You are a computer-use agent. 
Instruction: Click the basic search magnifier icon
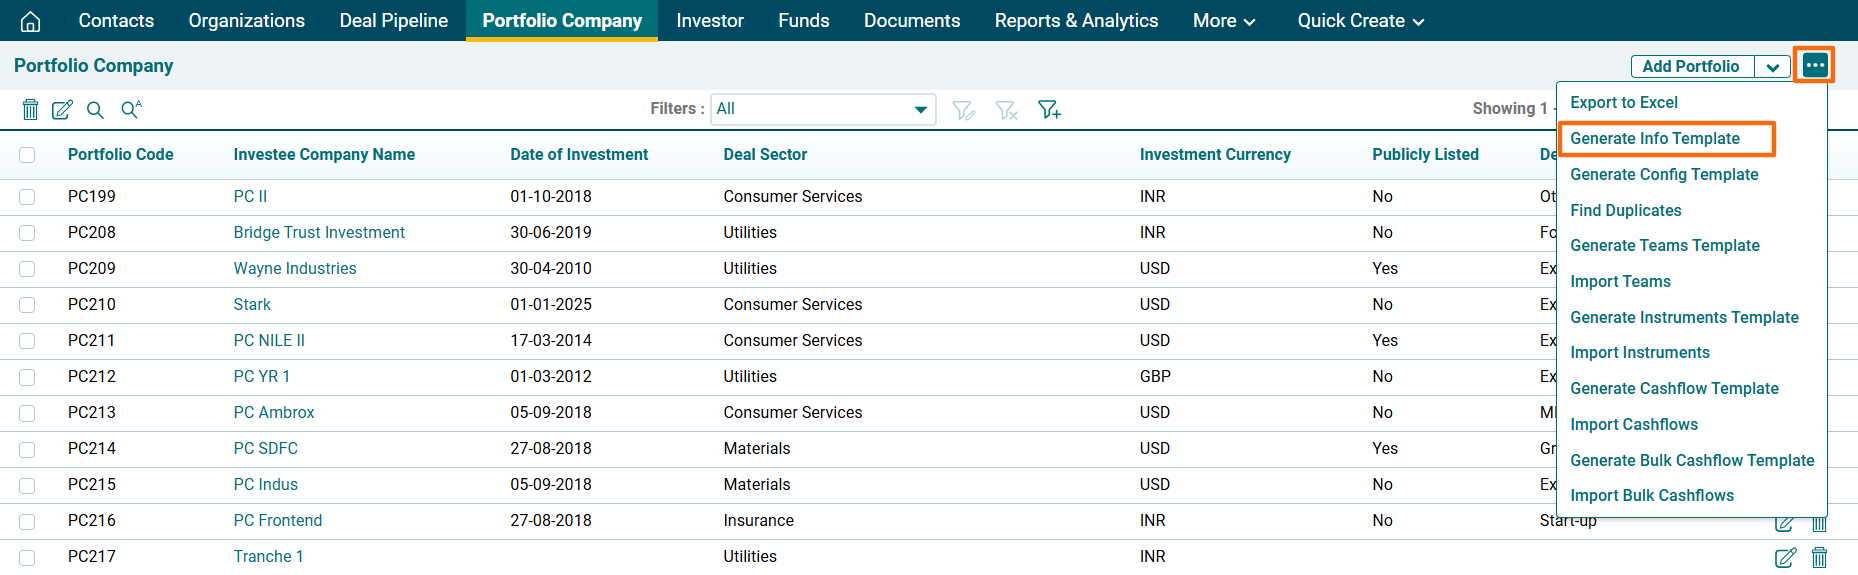(x=95, y=110)
